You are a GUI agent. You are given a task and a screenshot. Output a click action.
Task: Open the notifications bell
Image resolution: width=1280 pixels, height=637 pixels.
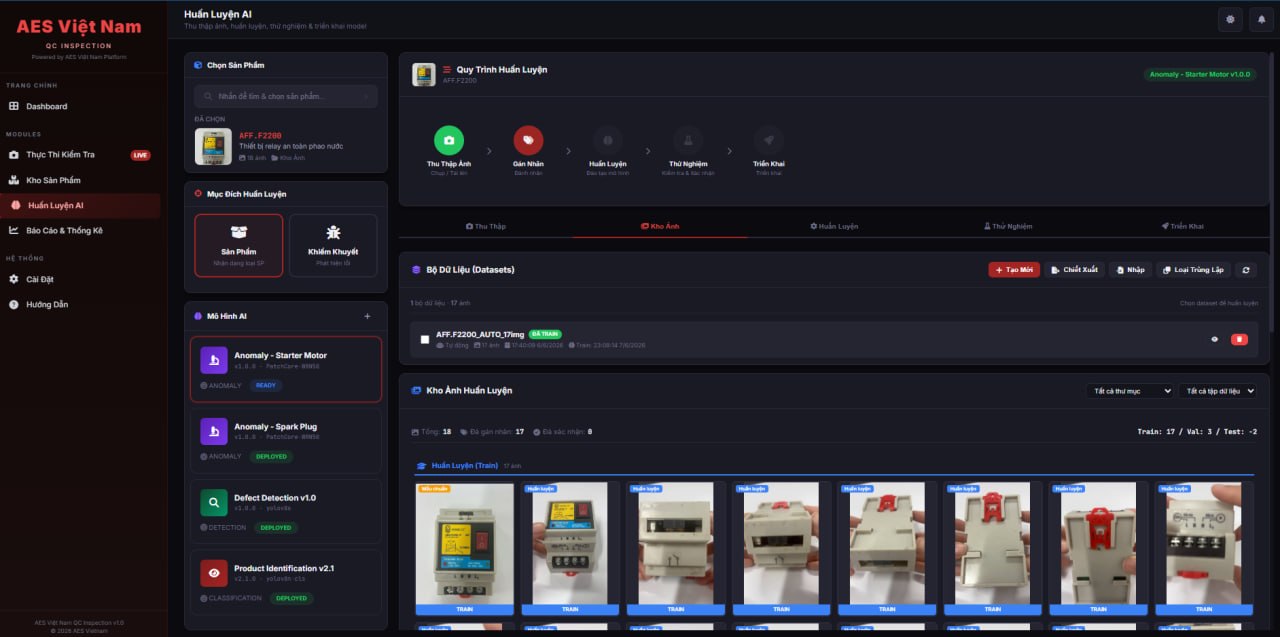click(1261, 19)
